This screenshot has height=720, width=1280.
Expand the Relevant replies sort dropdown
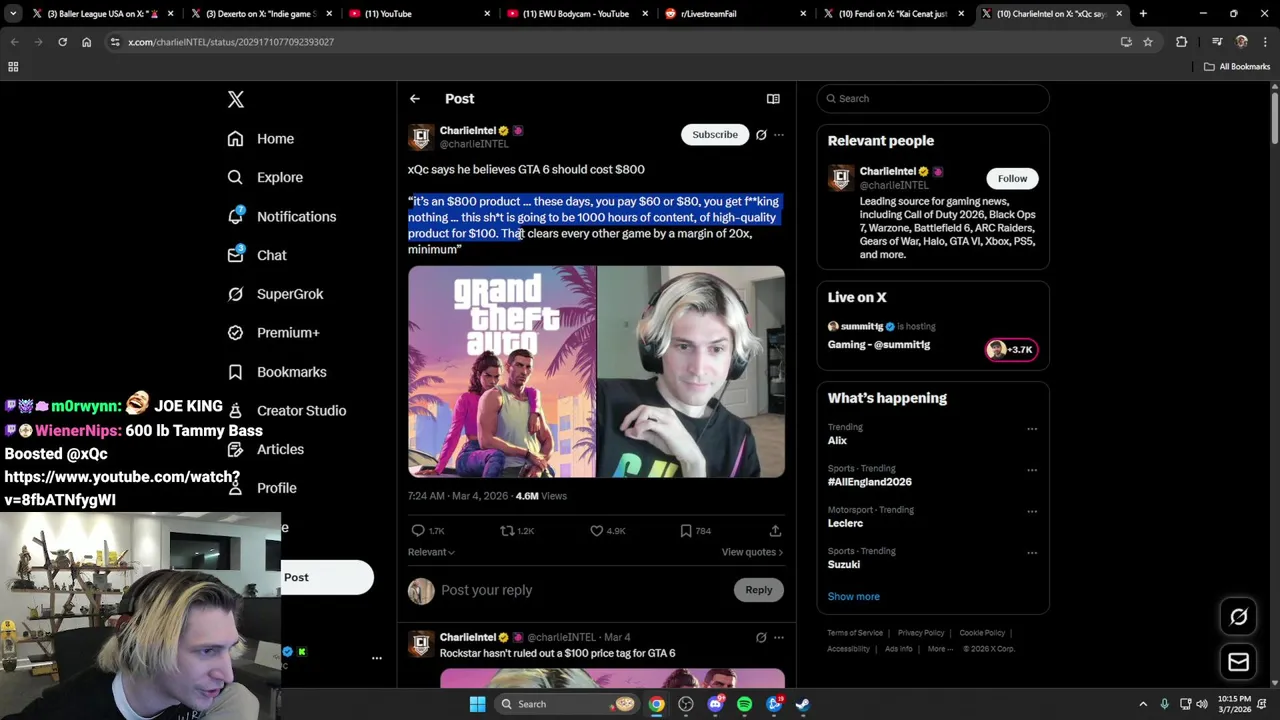click(x=431, y=552)
